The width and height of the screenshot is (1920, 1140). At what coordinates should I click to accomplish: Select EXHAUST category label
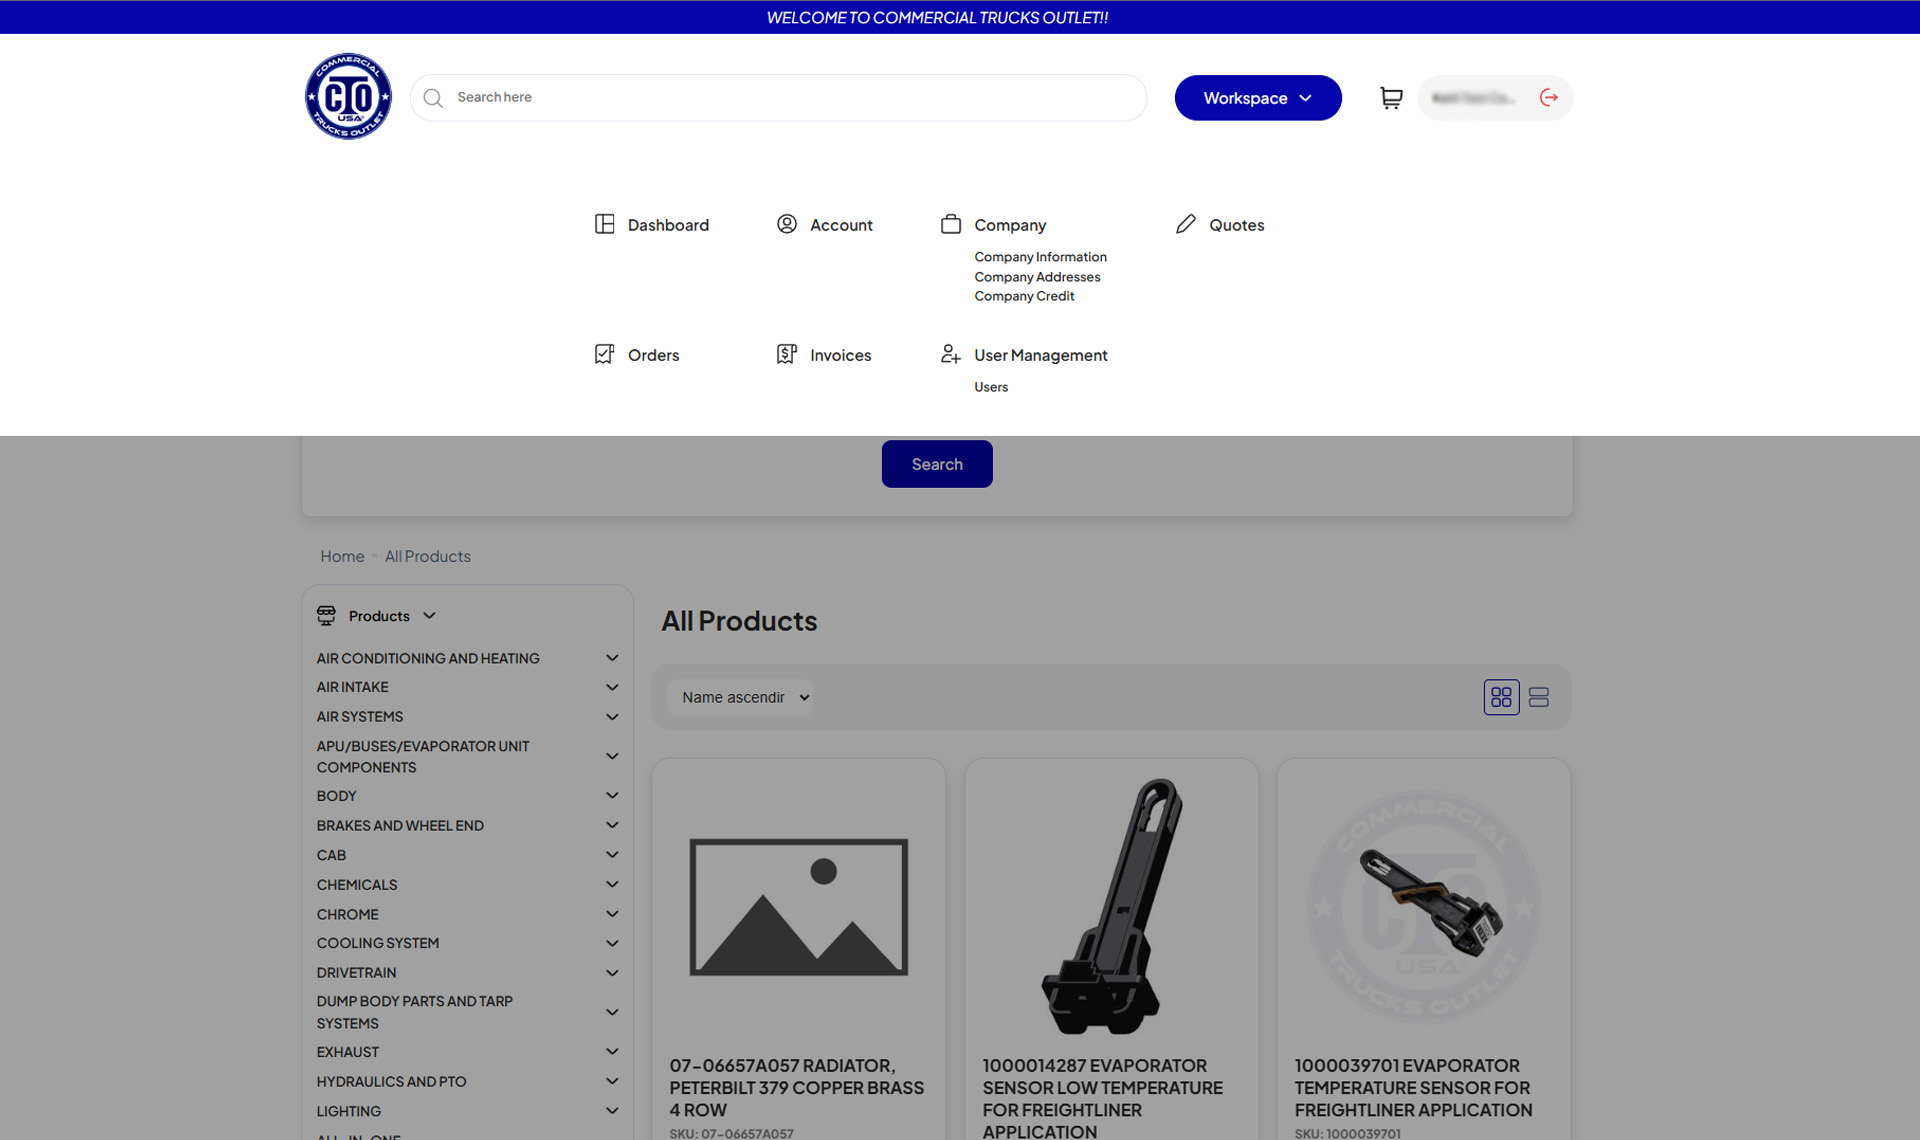point(348,1052)
